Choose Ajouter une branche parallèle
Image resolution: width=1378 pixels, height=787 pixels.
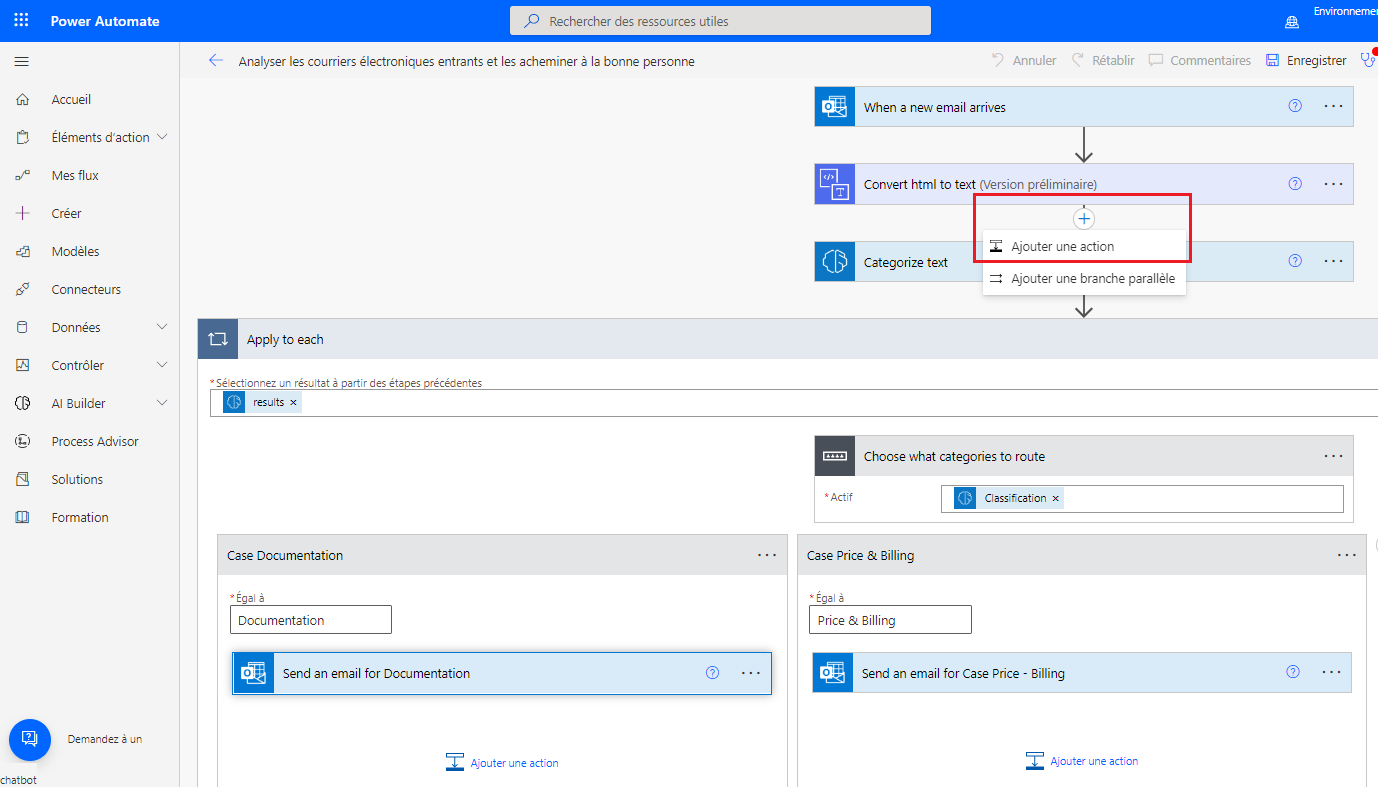pyautogui.click(x=1084, y=279)
